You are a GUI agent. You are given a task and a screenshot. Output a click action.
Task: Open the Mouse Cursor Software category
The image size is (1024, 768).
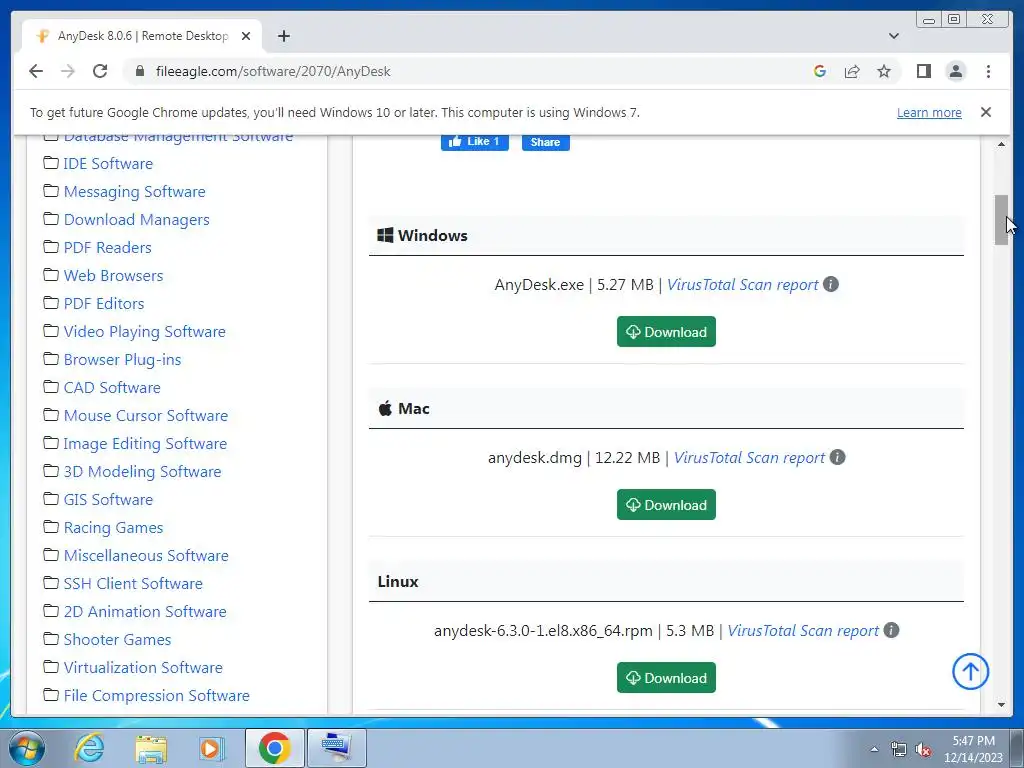(x=146, y=416)
